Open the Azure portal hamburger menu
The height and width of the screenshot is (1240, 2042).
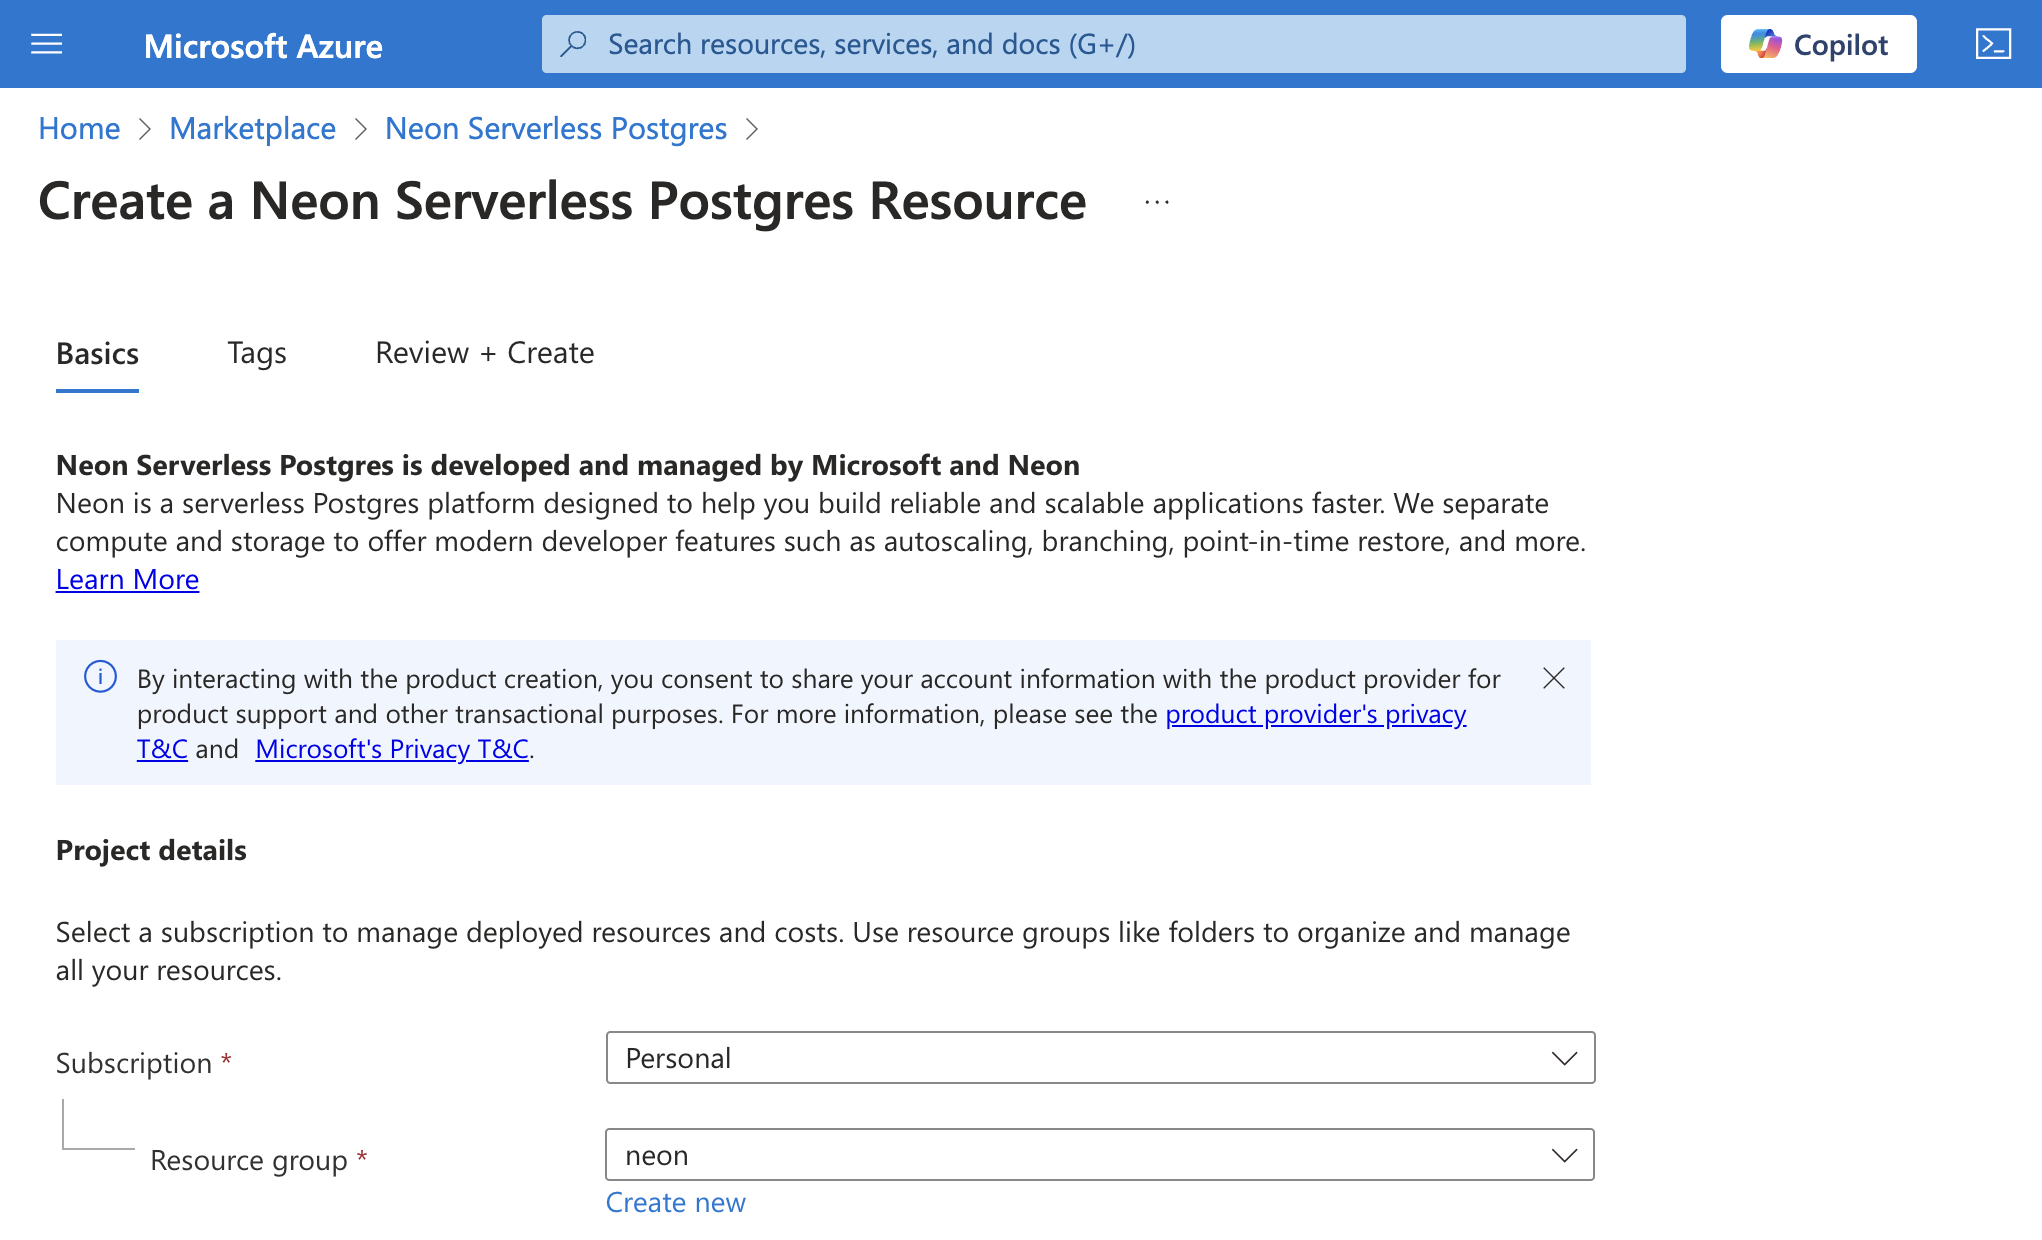click(x=46, y=44)
